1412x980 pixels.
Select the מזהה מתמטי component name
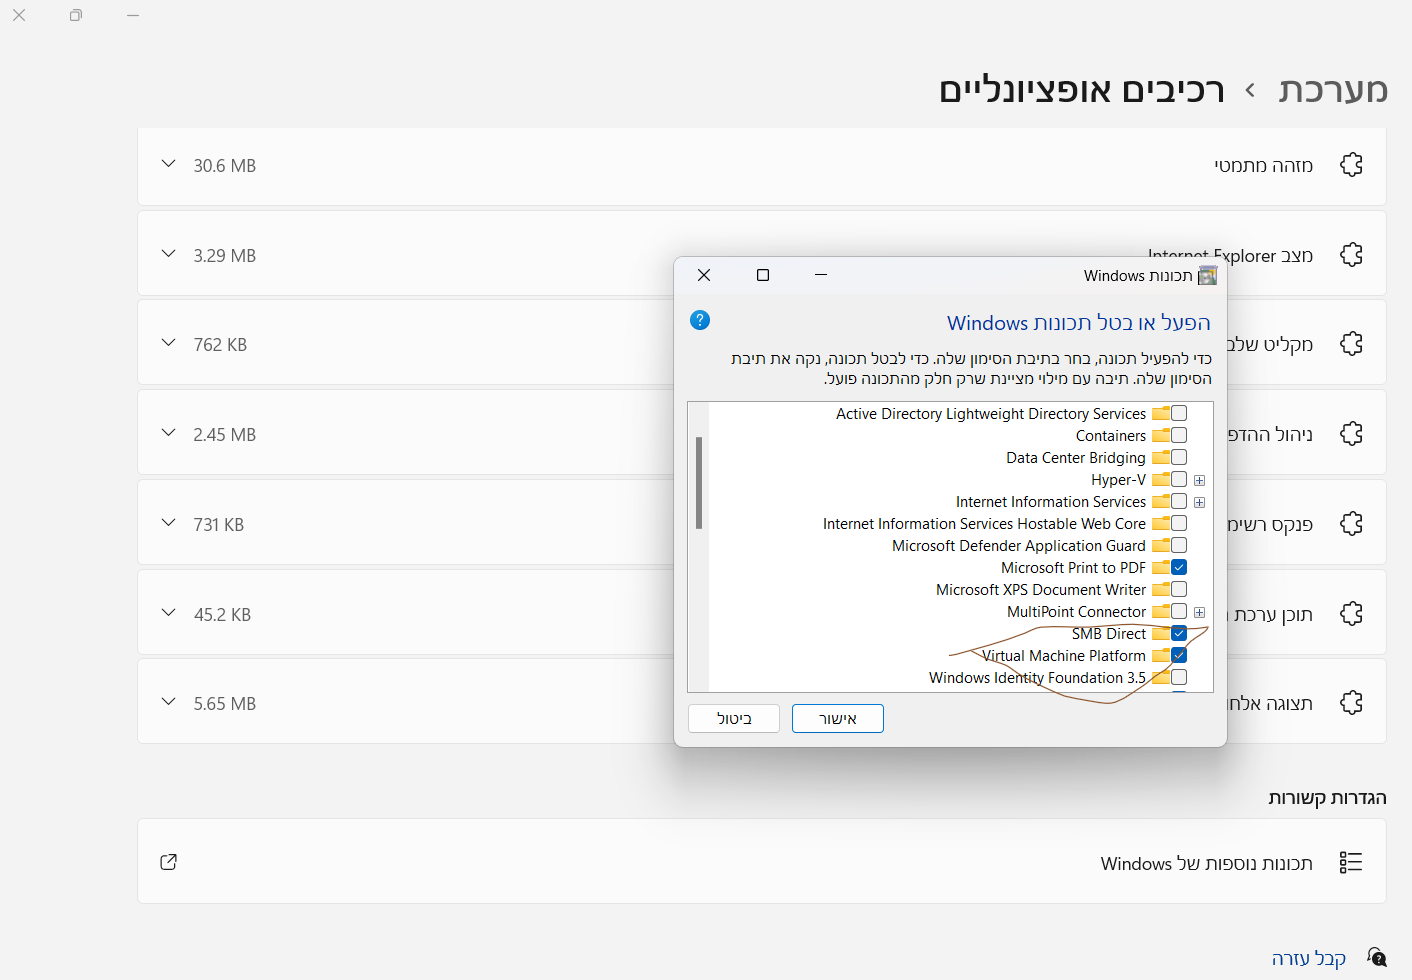(x=1263, y=165)
